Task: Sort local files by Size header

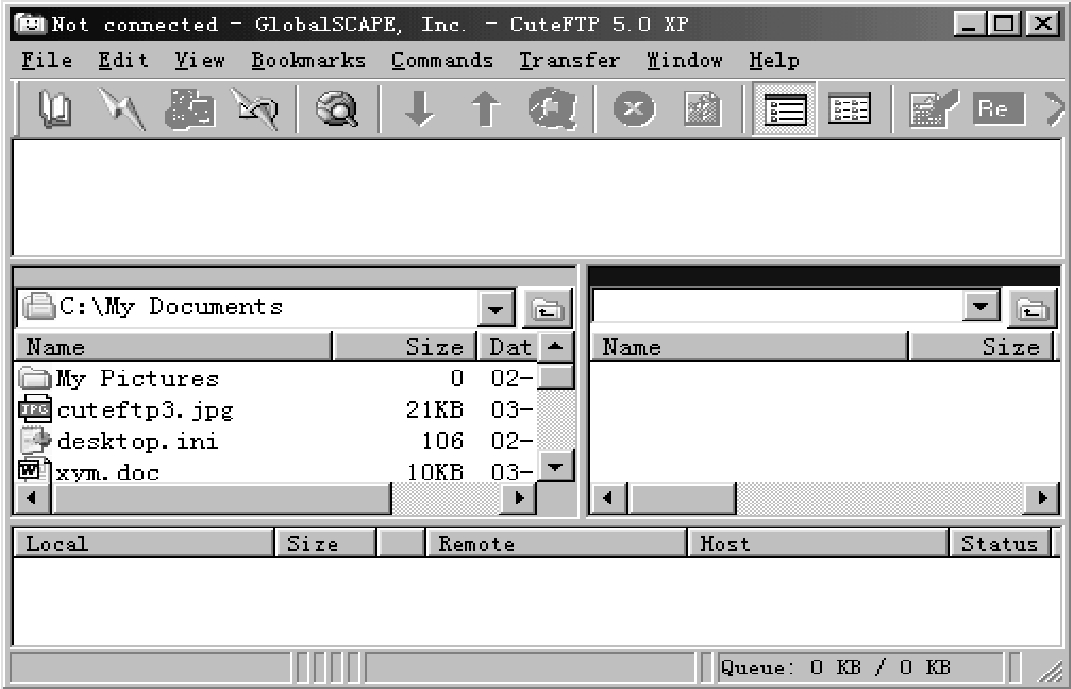Action: coord(404,347)
